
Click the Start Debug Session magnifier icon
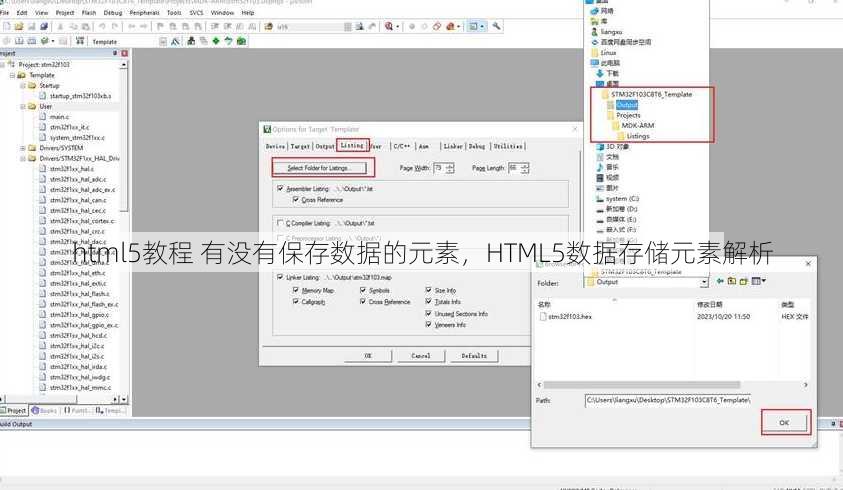pyautogui.click(x=388, y=26)
